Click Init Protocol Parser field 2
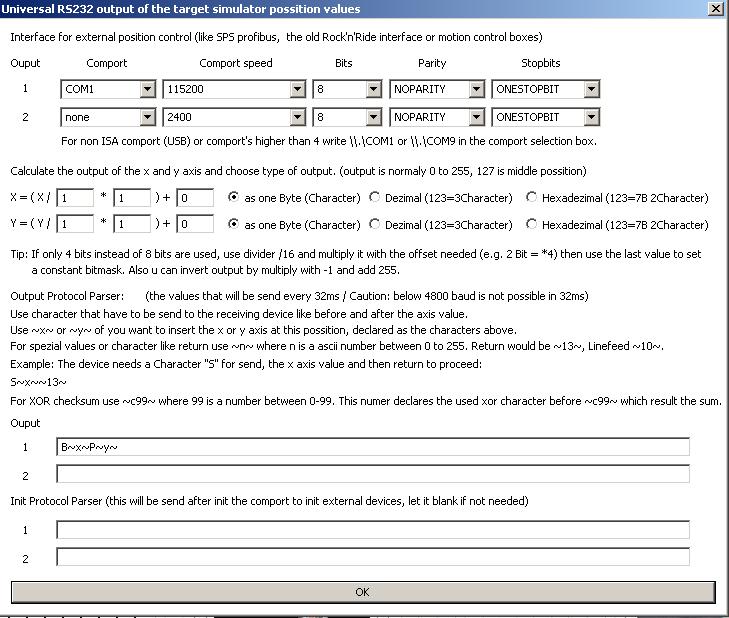Screen dimensions: 729x618 [373, 557]
